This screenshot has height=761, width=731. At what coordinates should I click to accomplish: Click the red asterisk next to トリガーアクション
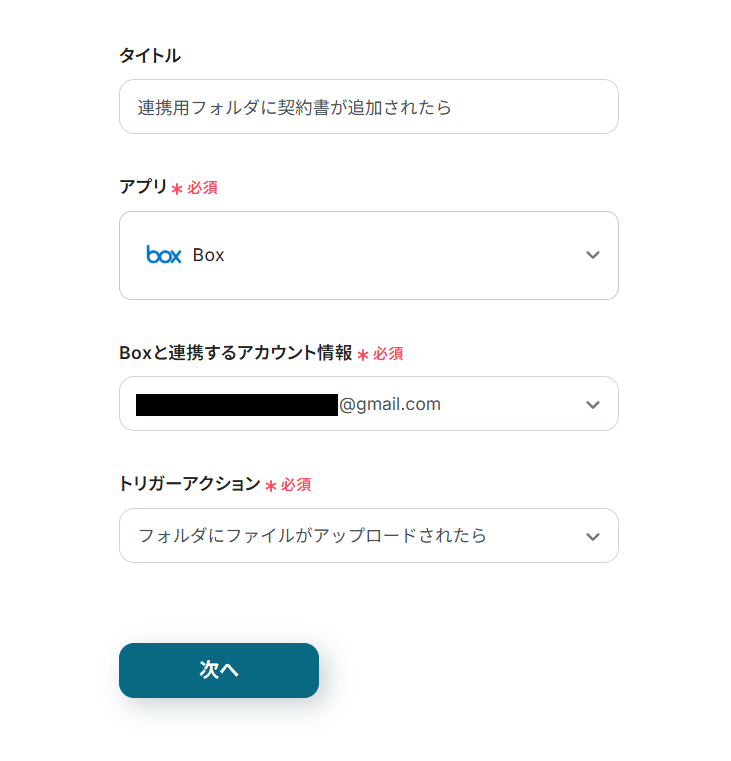pos(270,486)
